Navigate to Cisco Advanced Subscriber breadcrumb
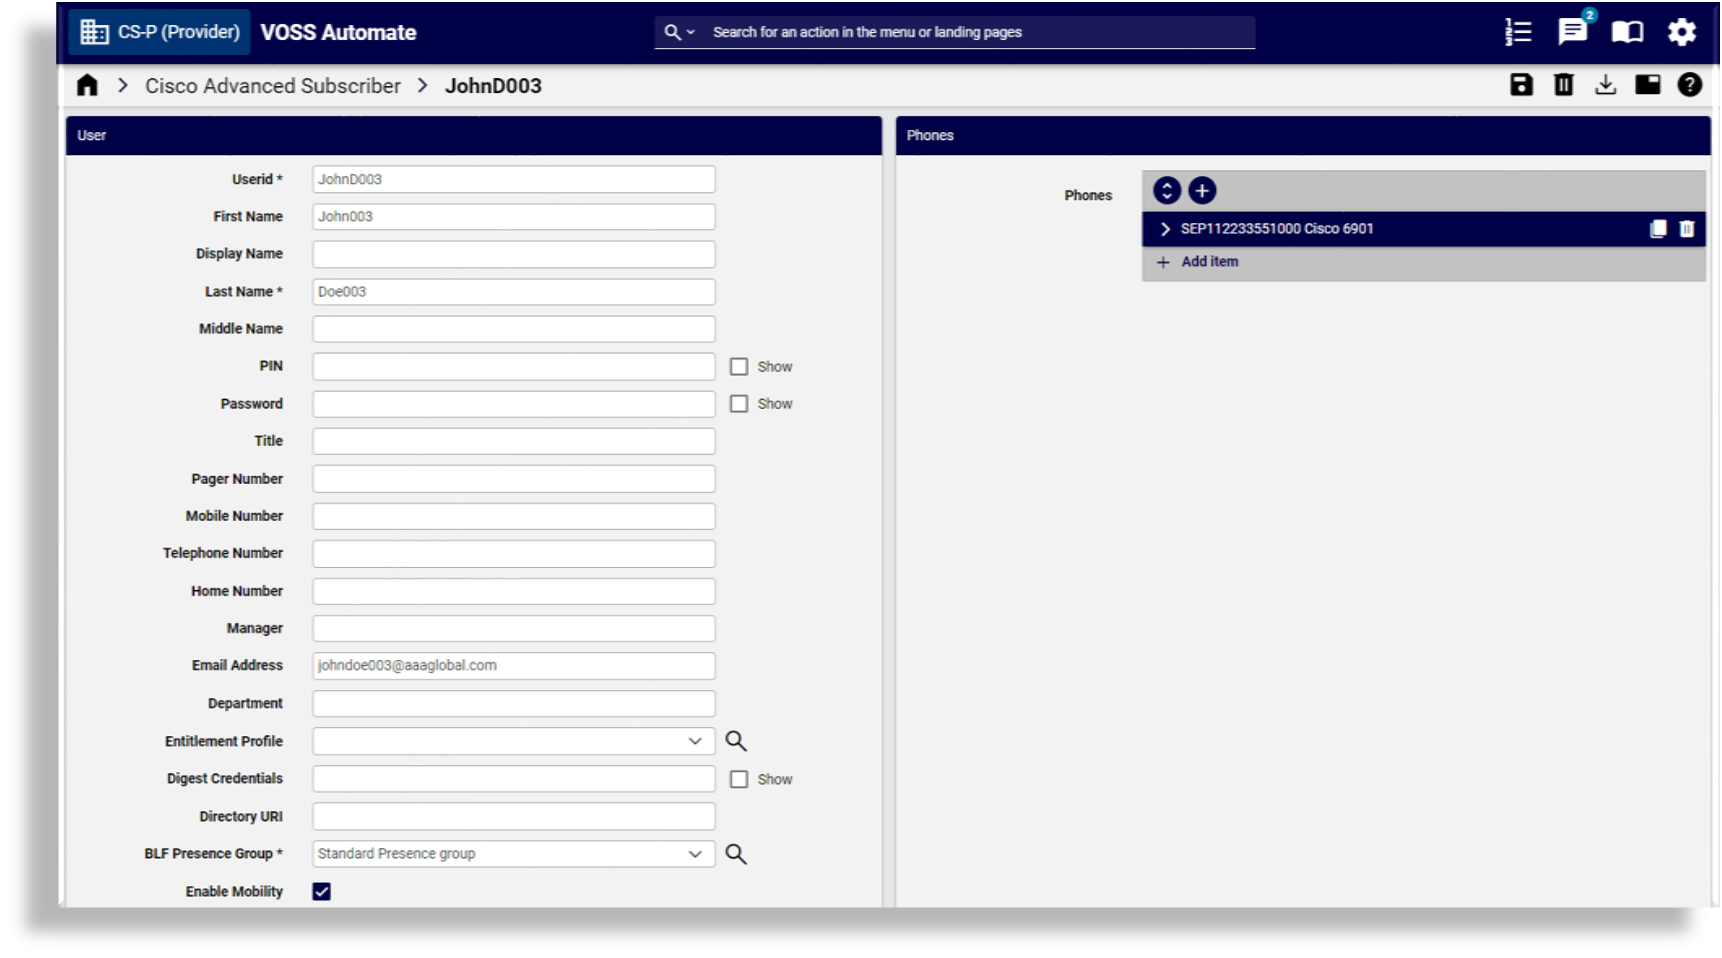Viewport: 1722px width, 958px height. click(x=272, y=85)
